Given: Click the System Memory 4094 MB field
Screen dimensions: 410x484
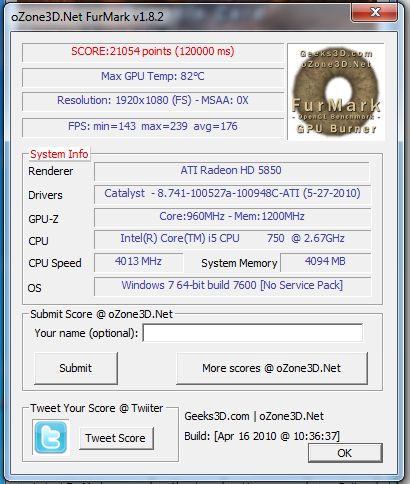Looking at the screenshot, I should tap(326, 262).
